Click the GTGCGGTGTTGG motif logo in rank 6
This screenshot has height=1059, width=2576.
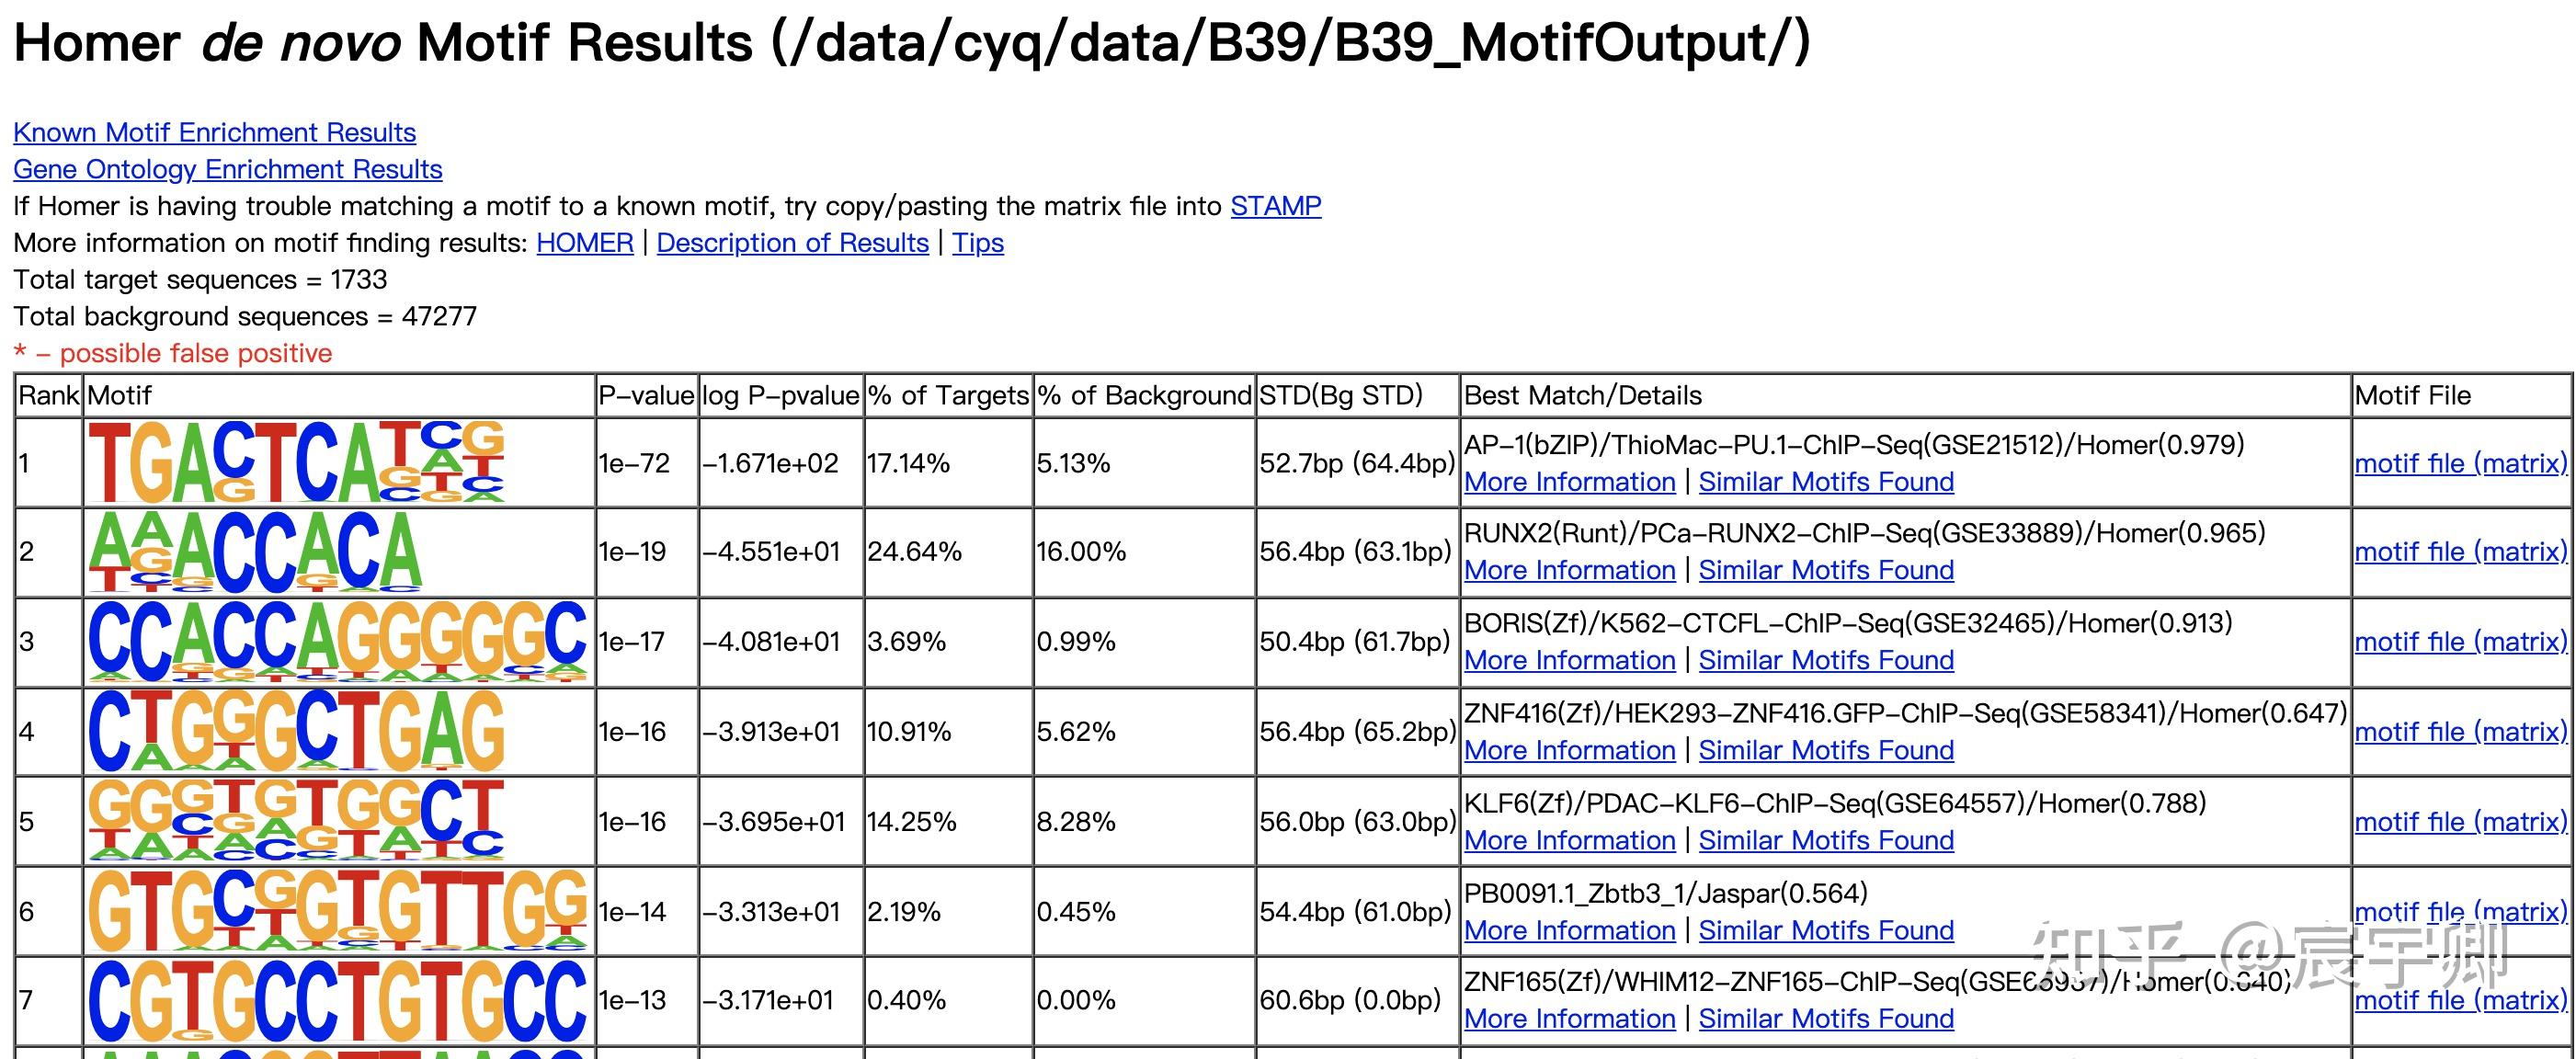(x=337, y=911)
